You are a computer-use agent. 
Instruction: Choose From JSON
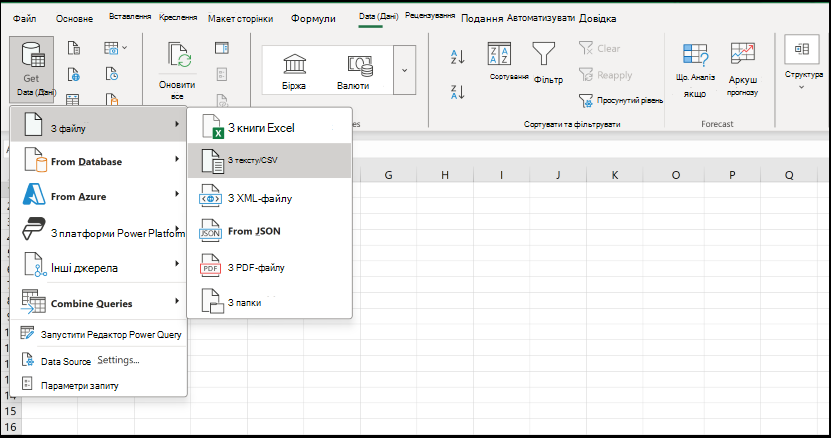coord(270,232)
